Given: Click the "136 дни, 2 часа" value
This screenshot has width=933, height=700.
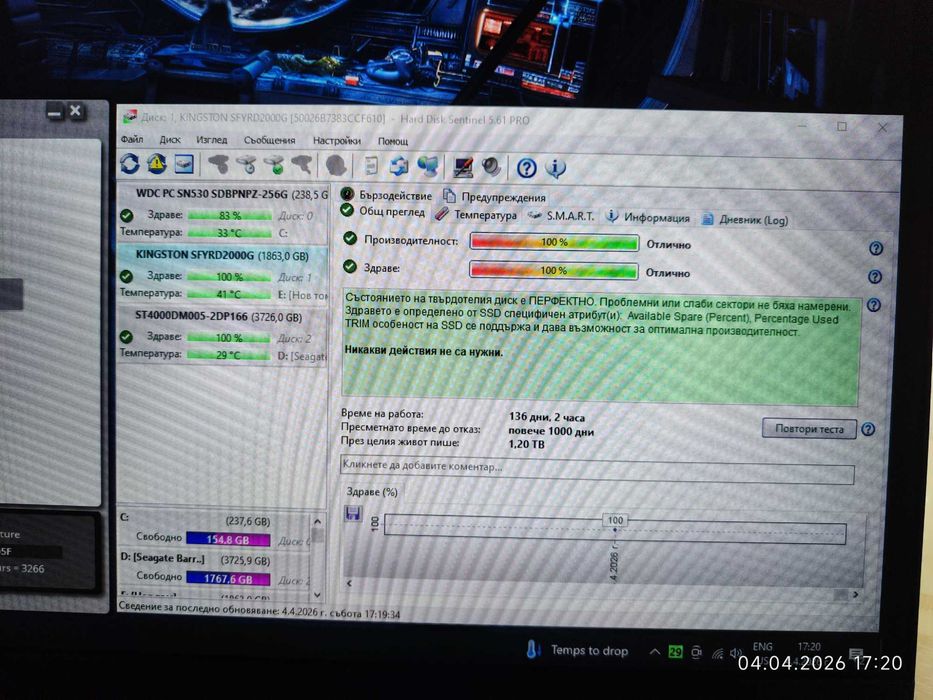Looking at the screenshot, I should tap(547, 417).
